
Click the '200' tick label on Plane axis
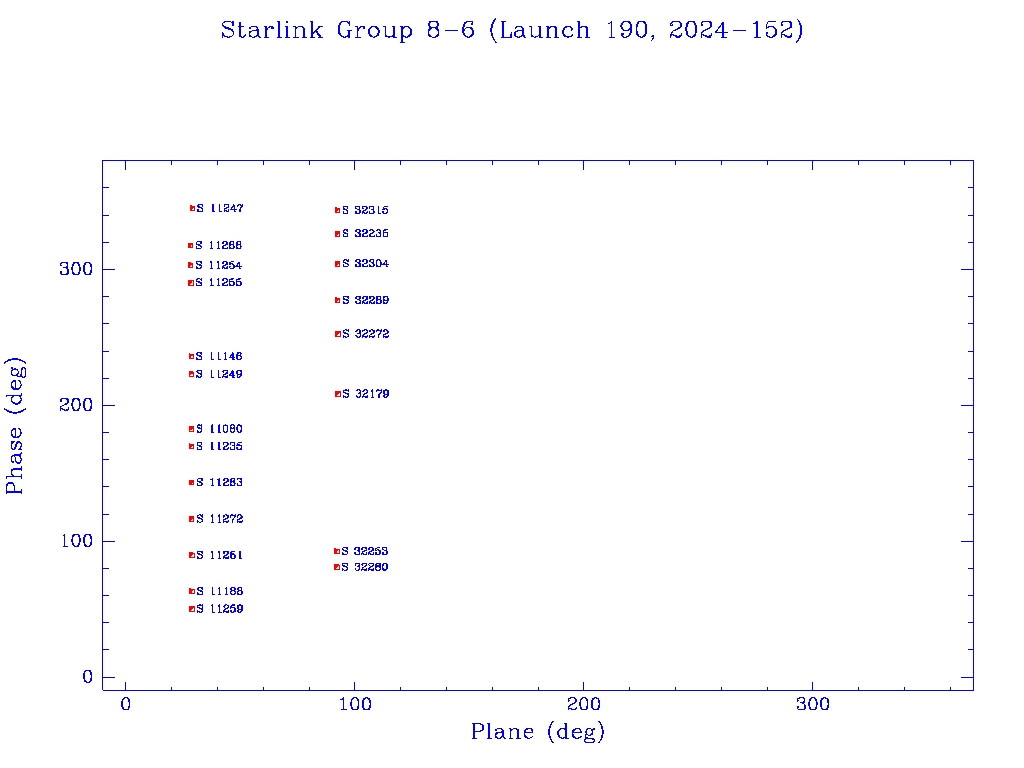click(x=583, y=705)
